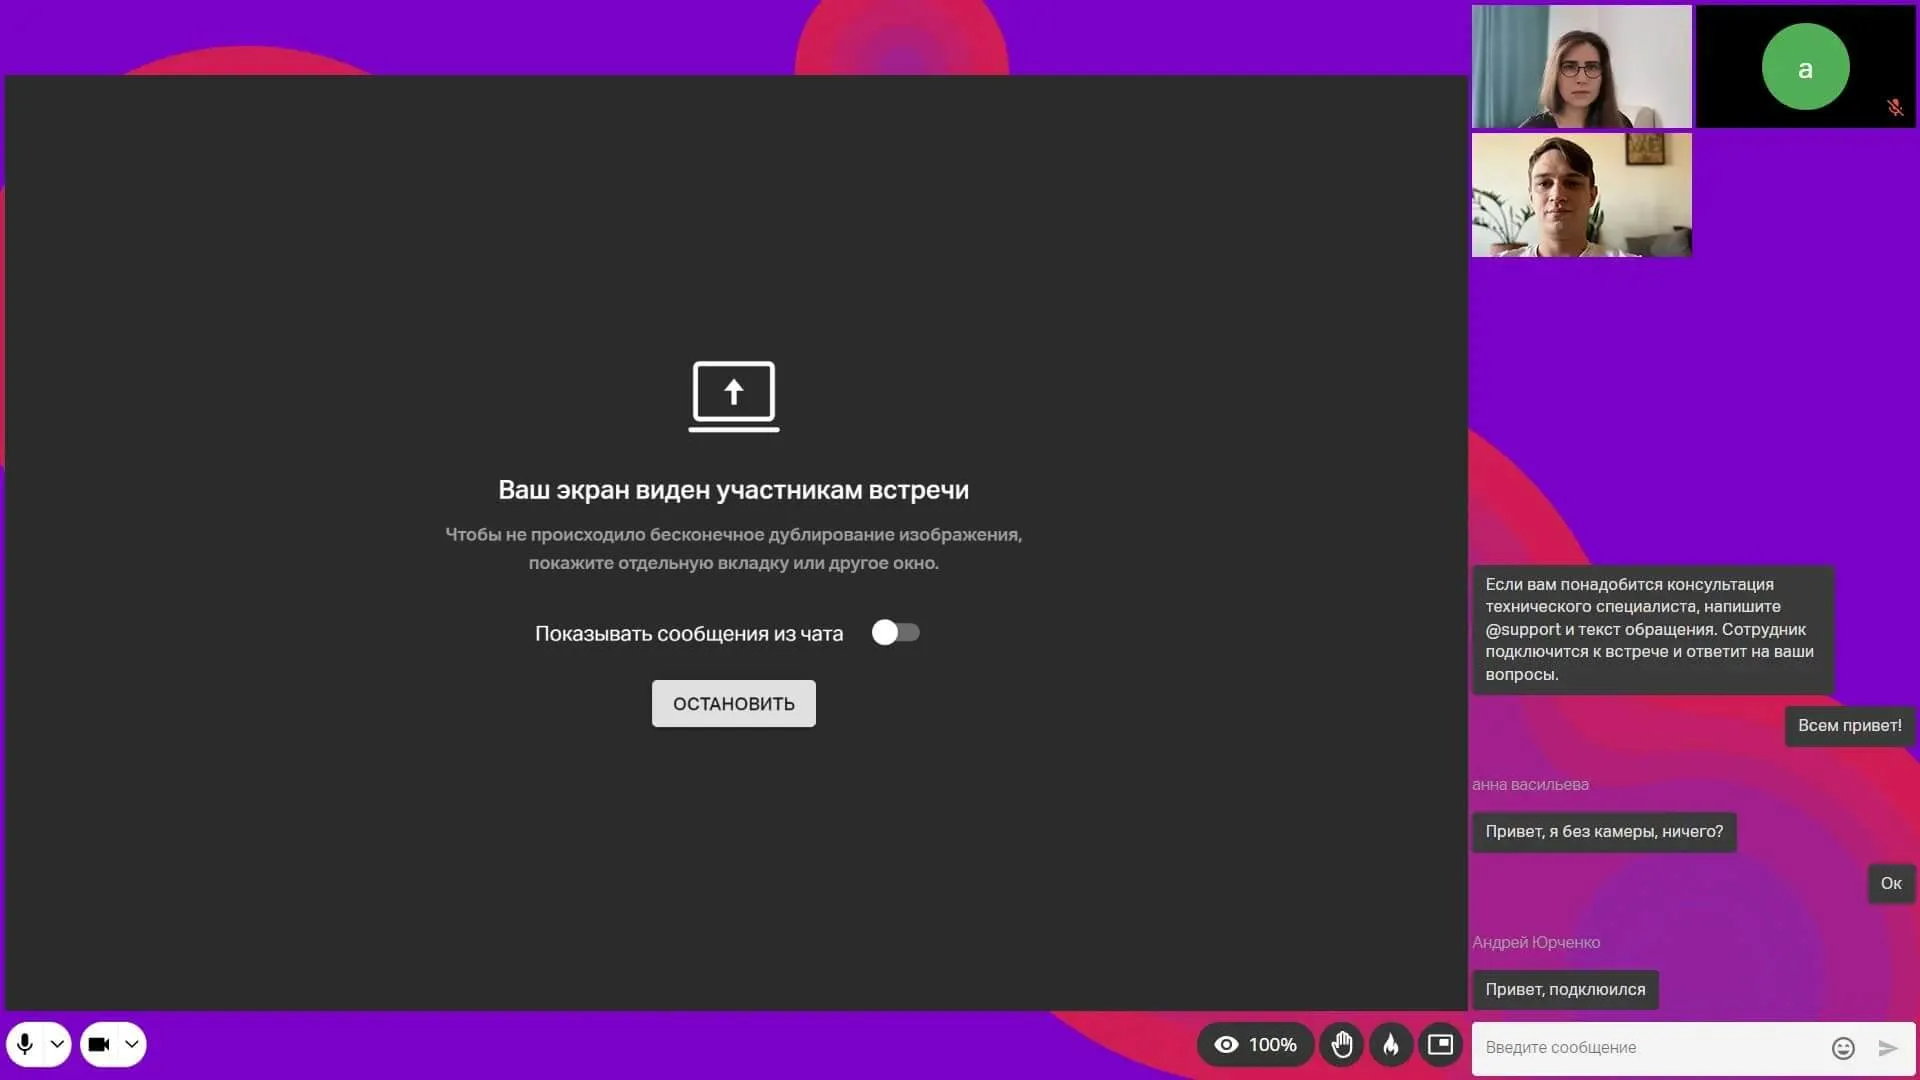Click heading 'Ваш экран виден участникам встречи'
The image size is (1920, 1080).
[734, 490]
